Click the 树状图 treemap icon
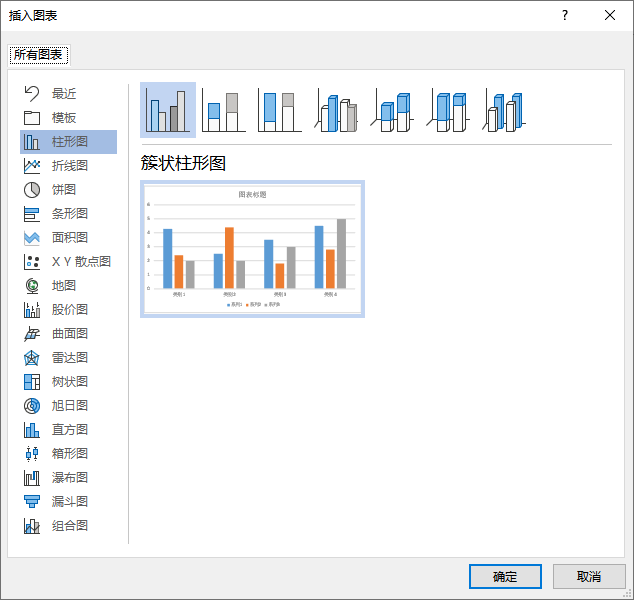 point(32,382)
